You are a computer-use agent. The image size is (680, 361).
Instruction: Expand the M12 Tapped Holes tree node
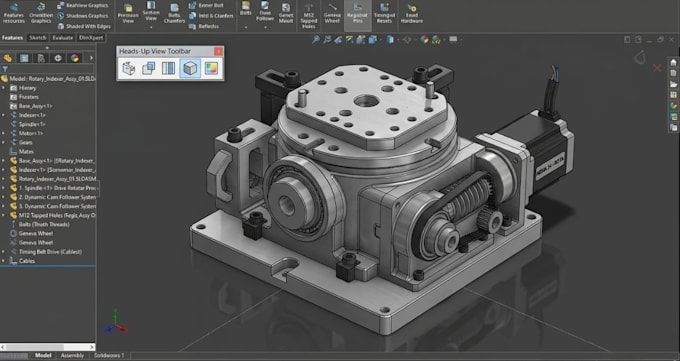coord(3,215)
